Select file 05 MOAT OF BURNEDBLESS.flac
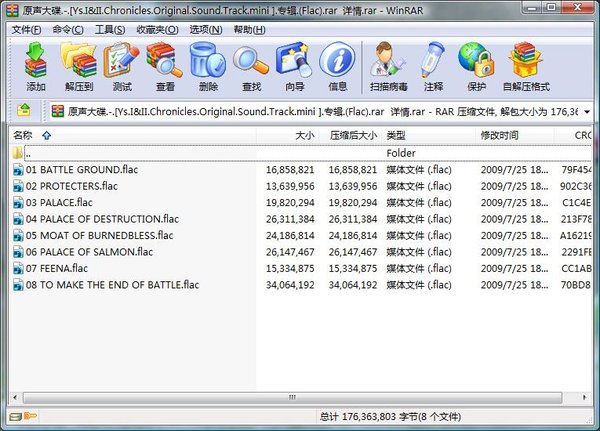The image size is (600, 431). [99, 235]
